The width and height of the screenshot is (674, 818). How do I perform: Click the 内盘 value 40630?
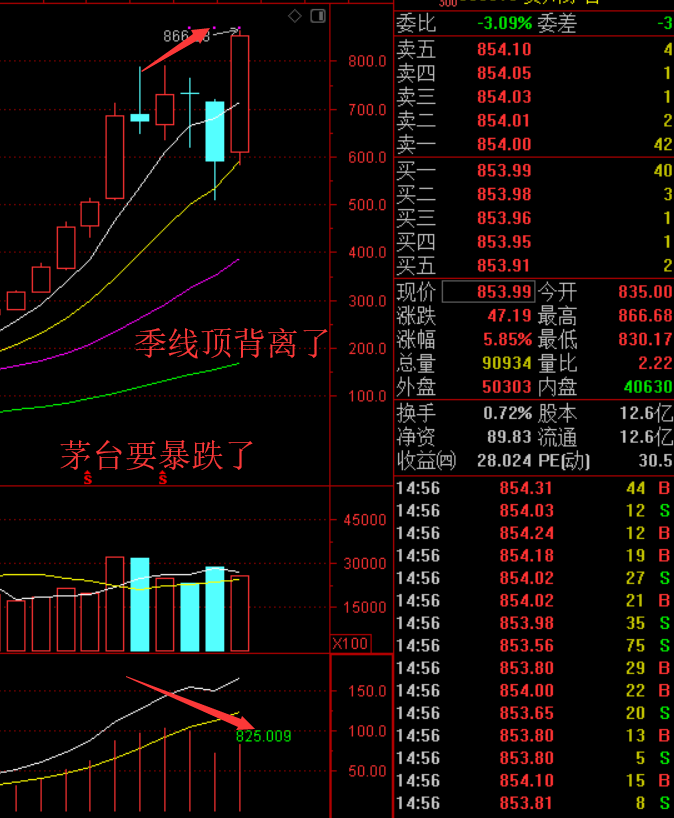[x=648, y=387]
